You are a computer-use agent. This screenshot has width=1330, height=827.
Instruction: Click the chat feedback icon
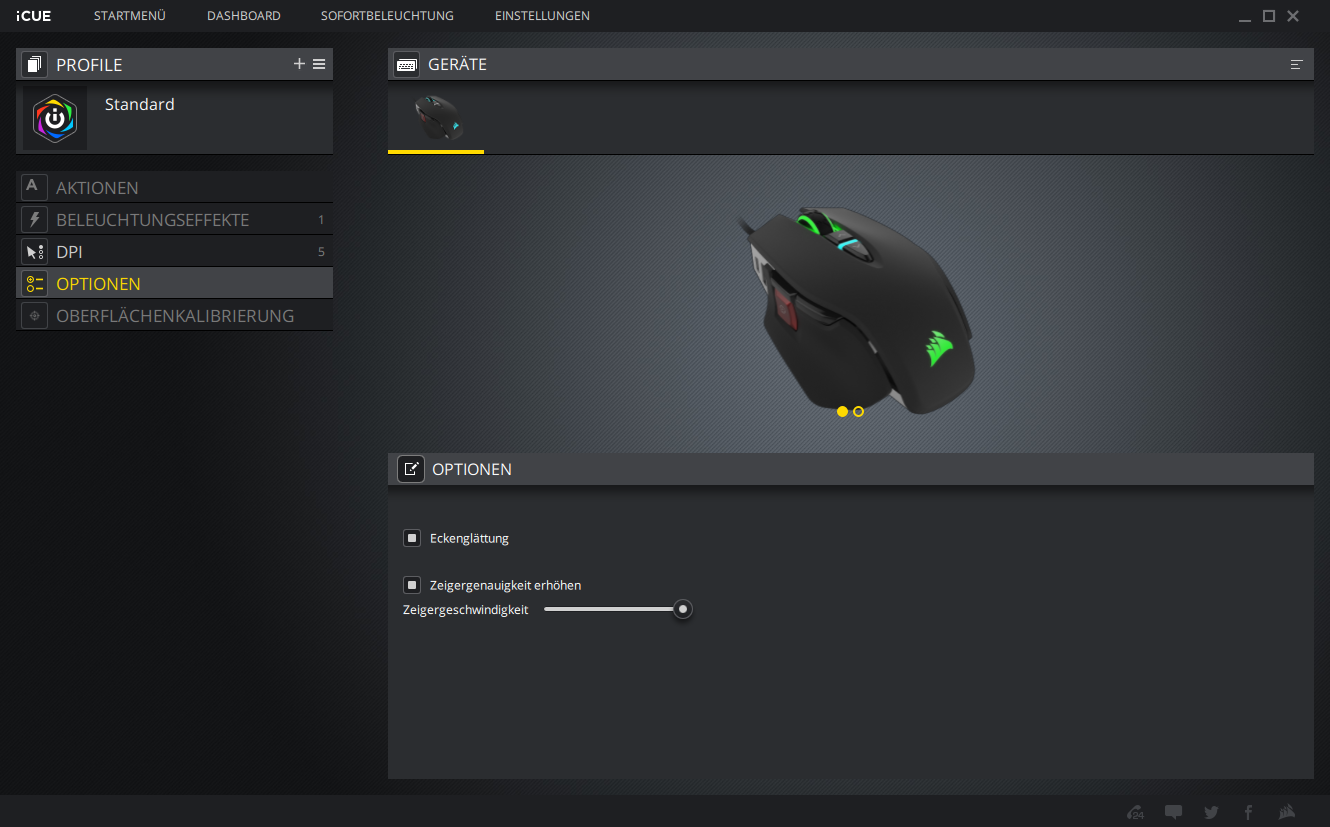coord(1173,812)
